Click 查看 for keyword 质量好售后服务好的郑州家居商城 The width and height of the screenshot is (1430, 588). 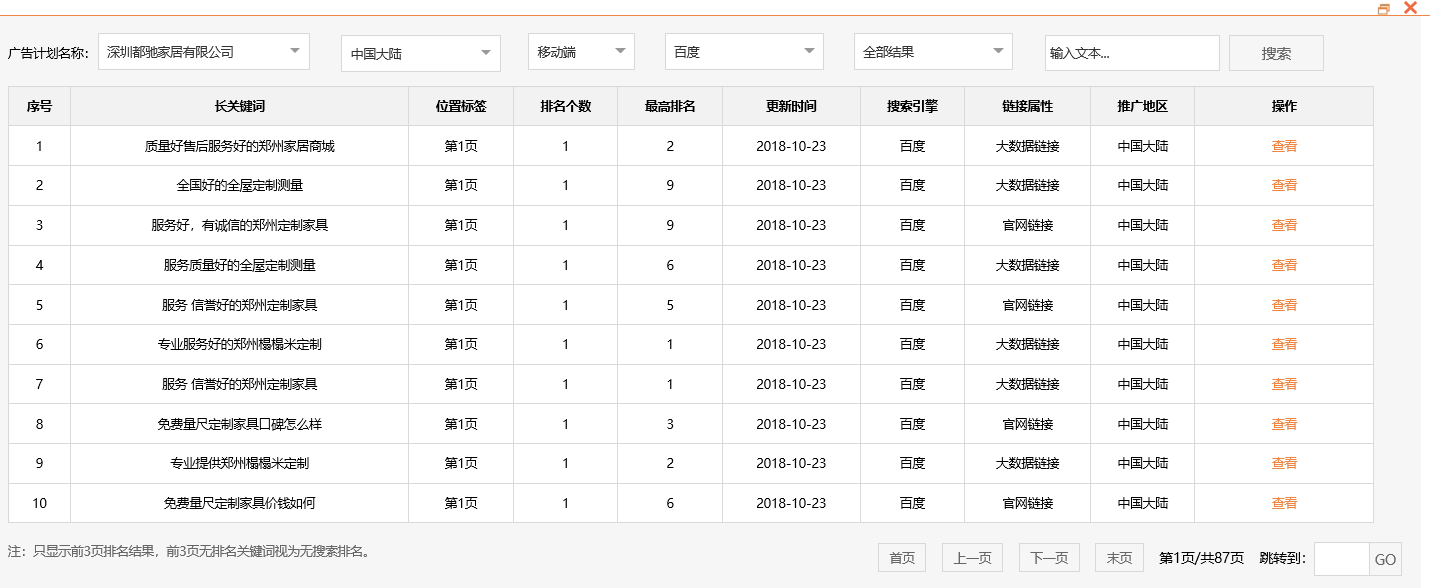(1283, 145)
